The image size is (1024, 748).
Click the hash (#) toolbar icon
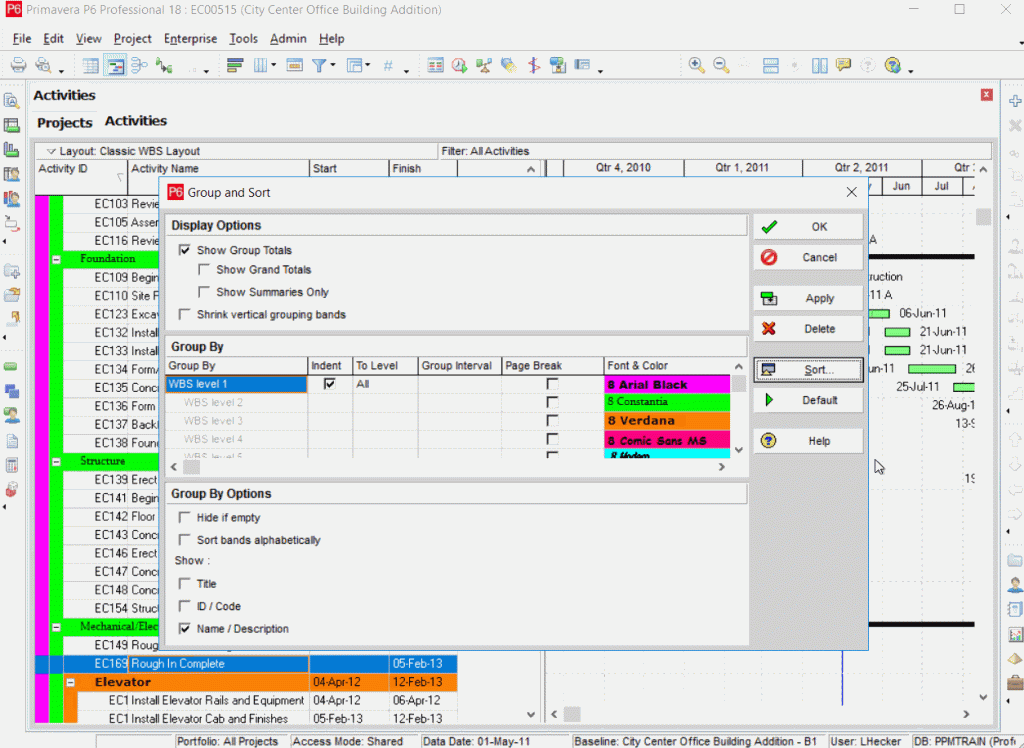[388, 65]
